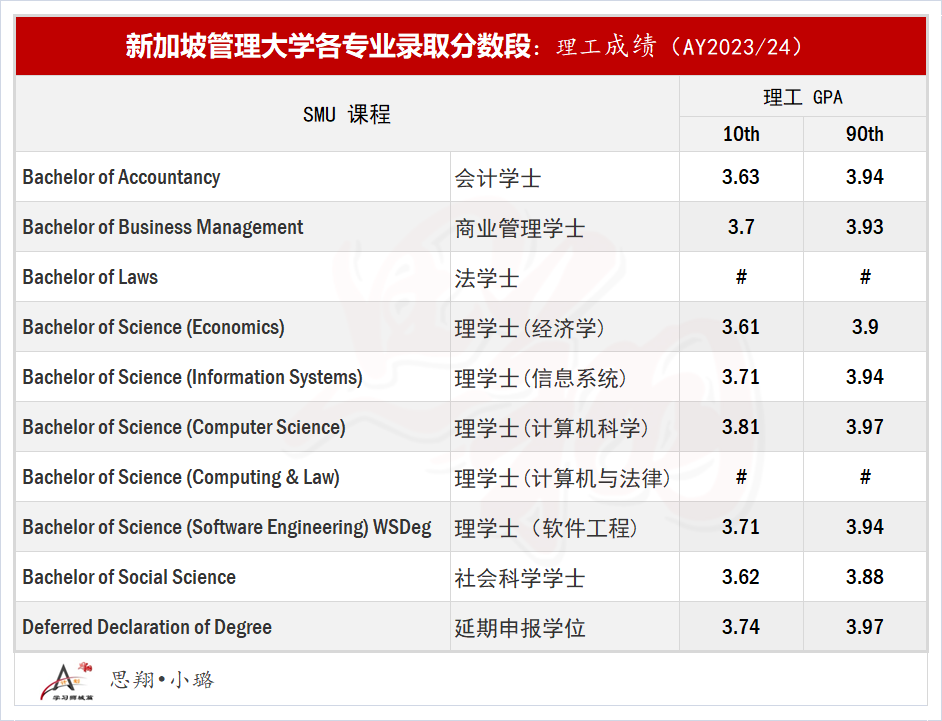Select the "思翔•小璐" footer signature
Image resolution: width=942 pixels, height=721 pixels.
coord(162,680)
